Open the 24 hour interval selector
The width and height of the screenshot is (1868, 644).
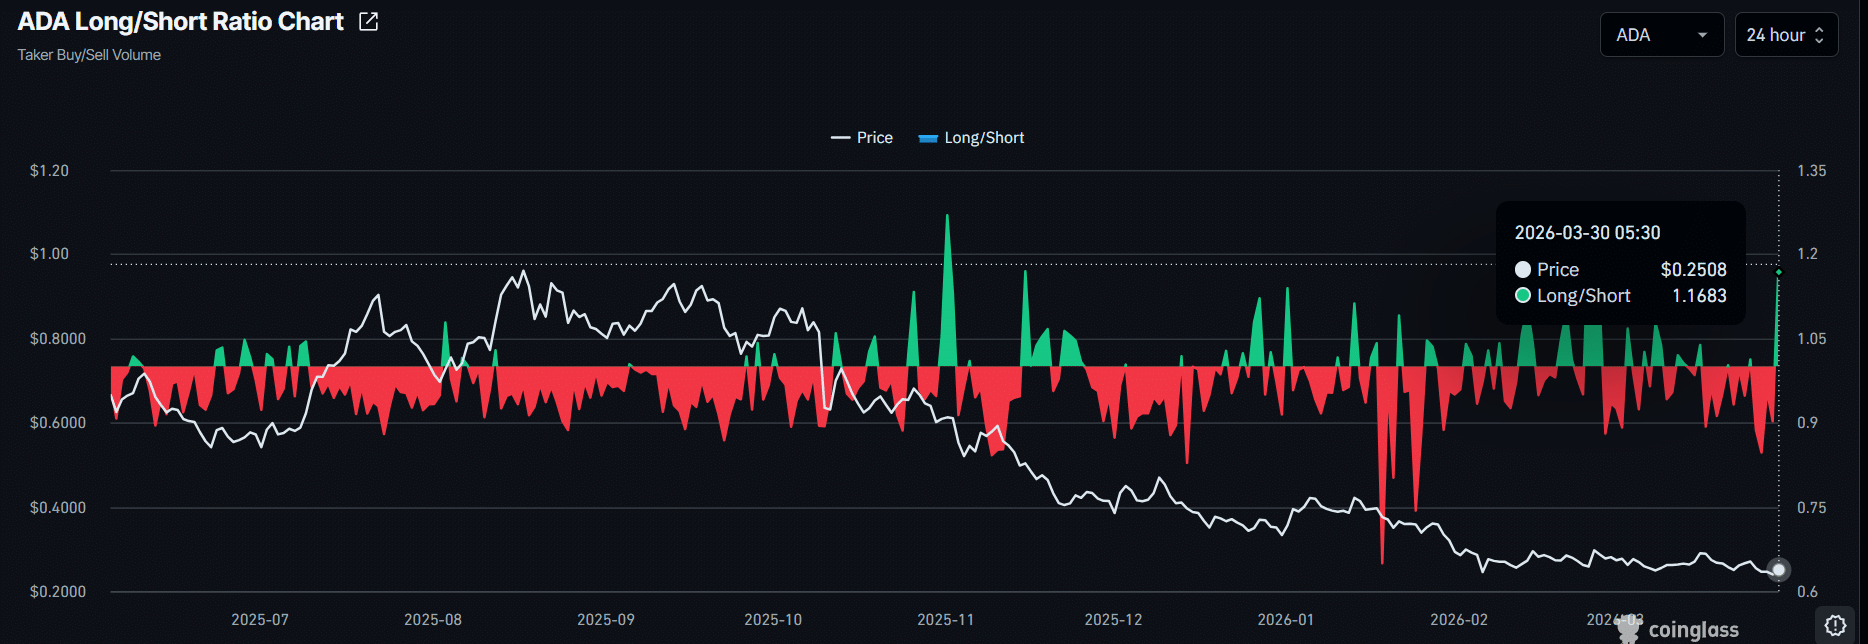tap(1785, 35)
